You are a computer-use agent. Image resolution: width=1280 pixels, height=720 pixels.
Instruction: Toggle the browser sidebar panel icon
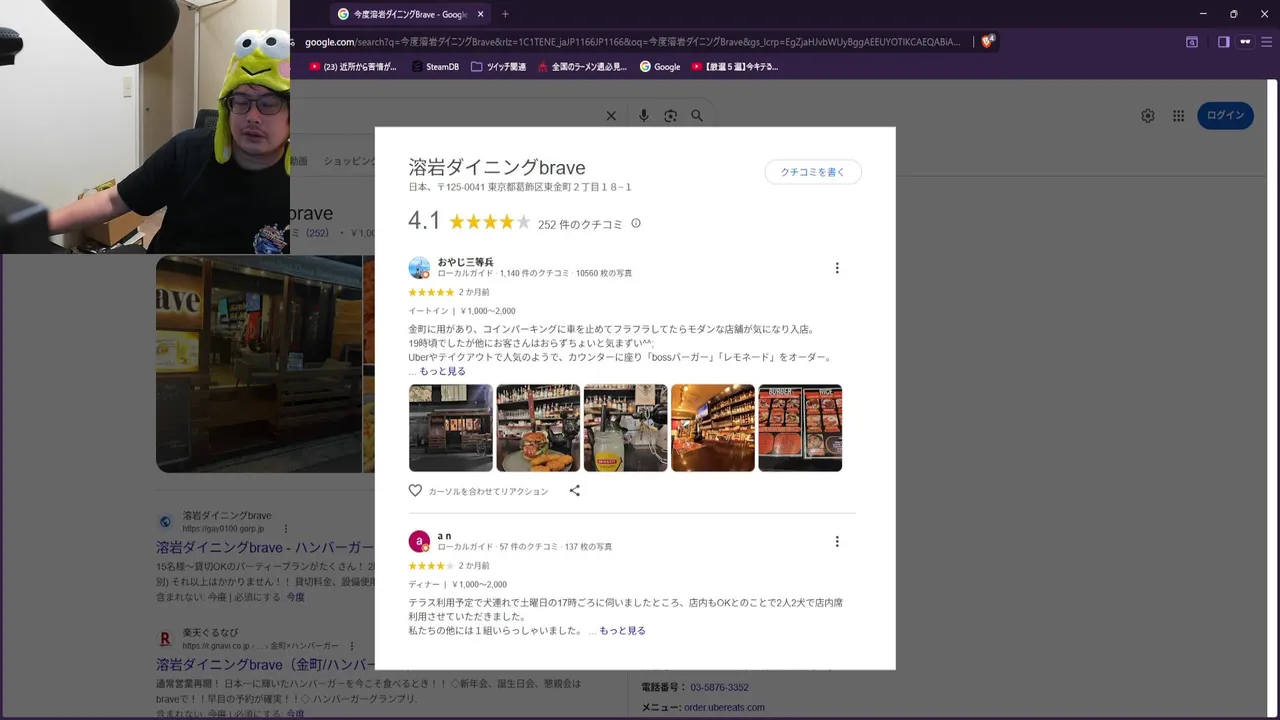[1223, 42]
